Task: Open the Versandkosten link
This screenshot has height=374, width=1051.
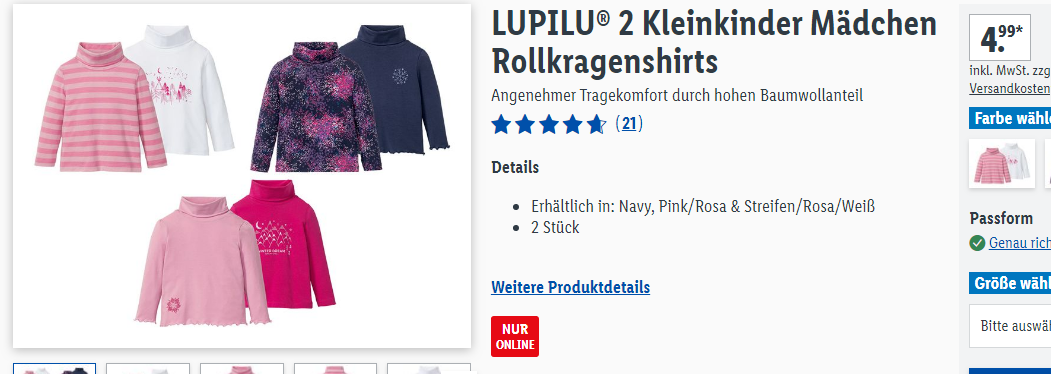Action: (x=1010, y=88)
